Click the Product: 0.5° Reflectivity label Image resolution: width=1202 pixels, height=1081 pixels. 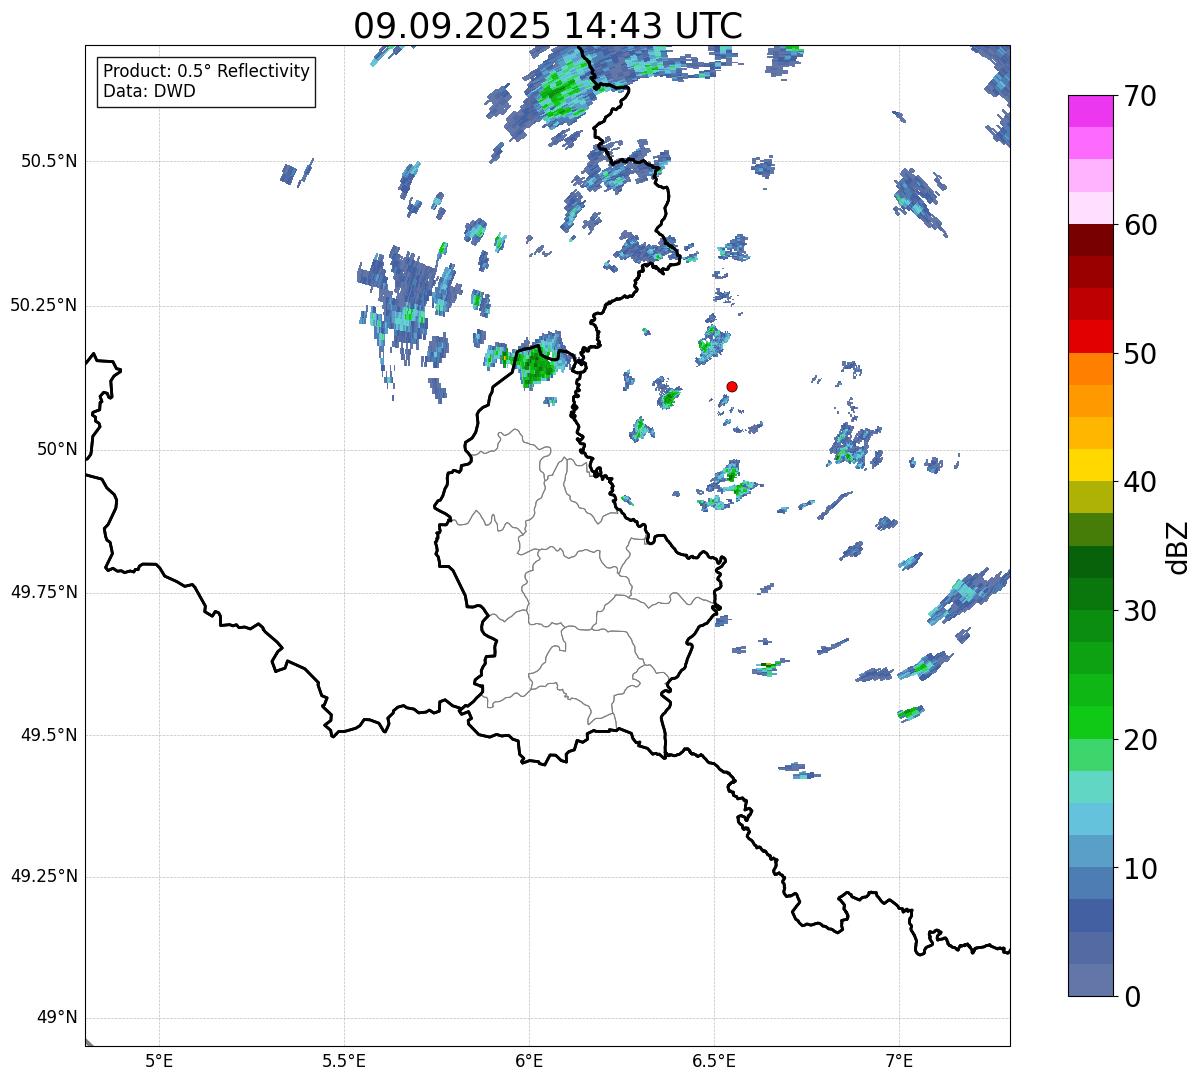(x=206, y=72)
